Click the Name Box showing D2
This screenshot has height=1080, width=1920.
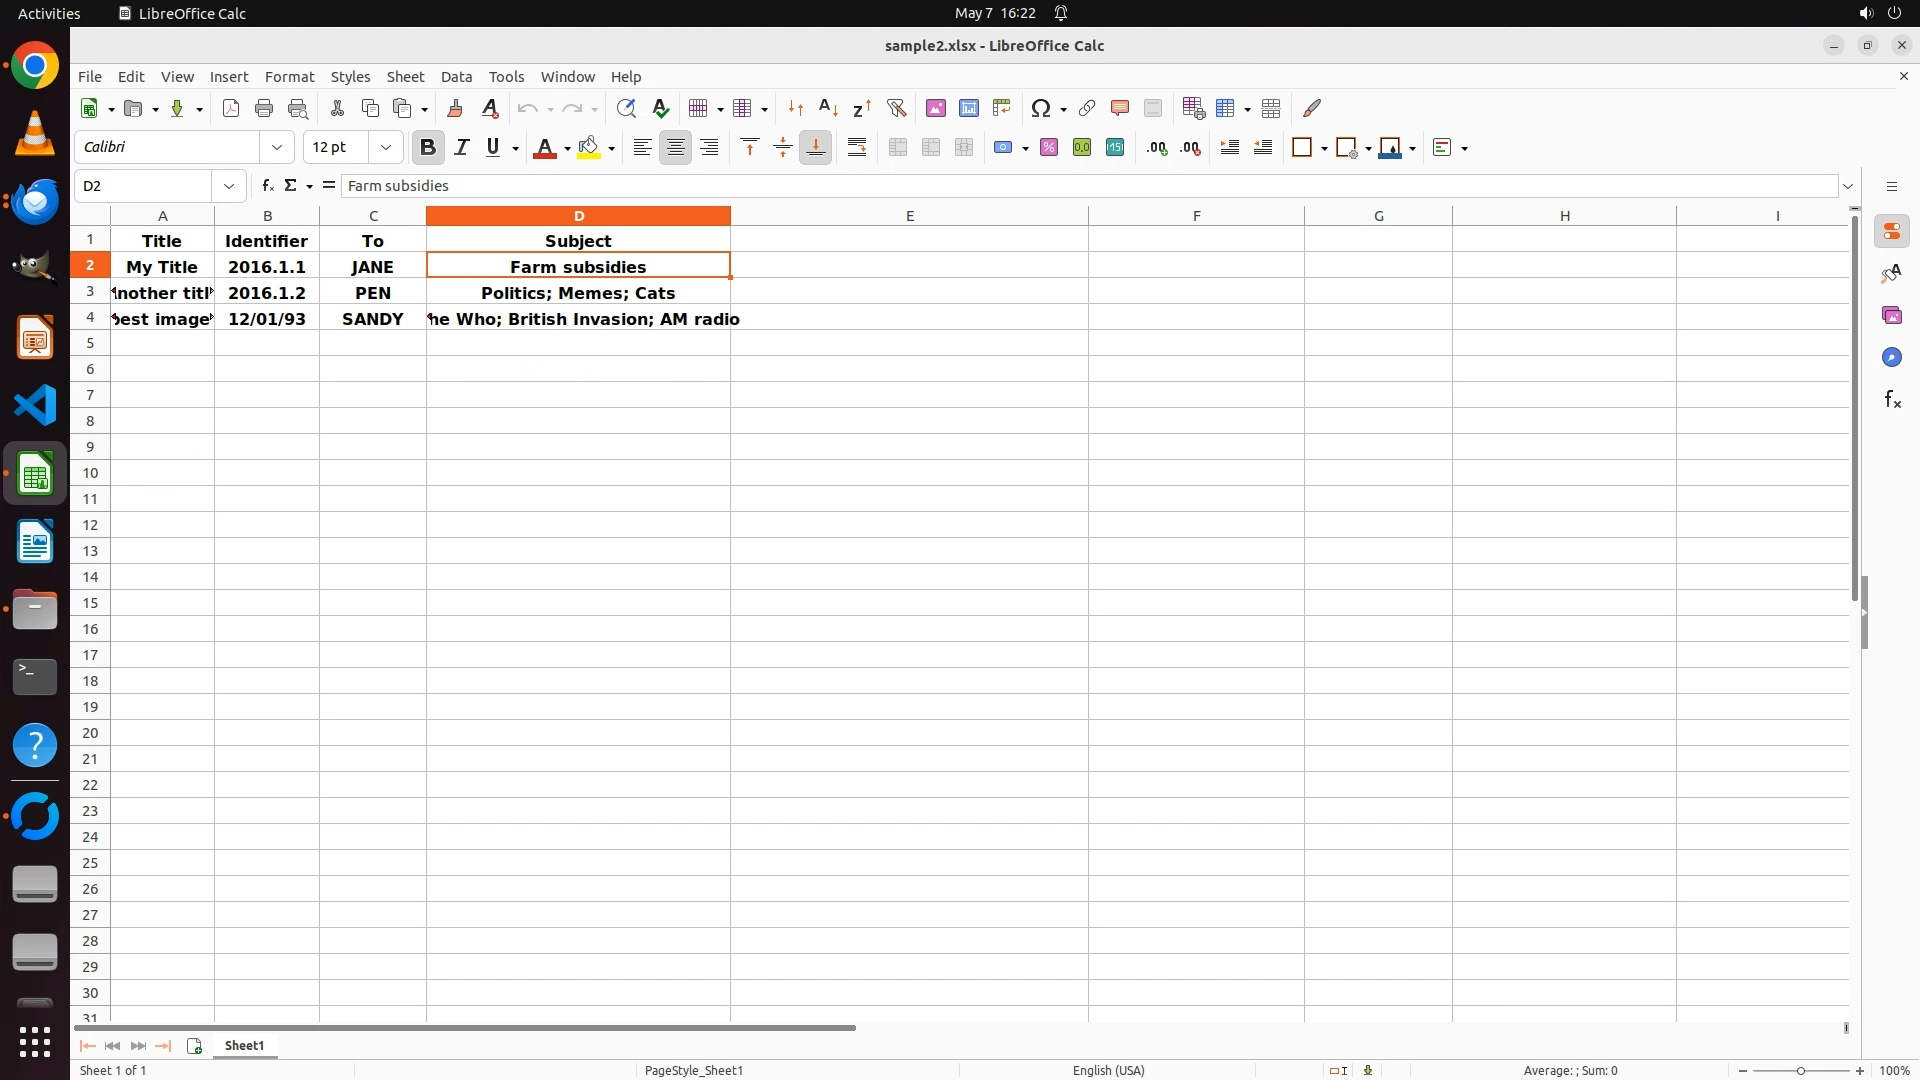coord(143,185)
